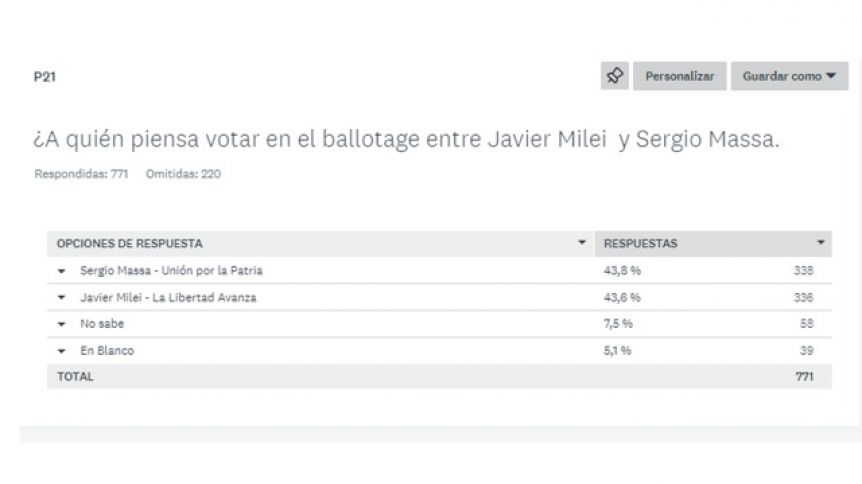Screen dimensions: 862x484
Task: Select the Sergio Massa - Unión por la Patria option
Action: 171,271
